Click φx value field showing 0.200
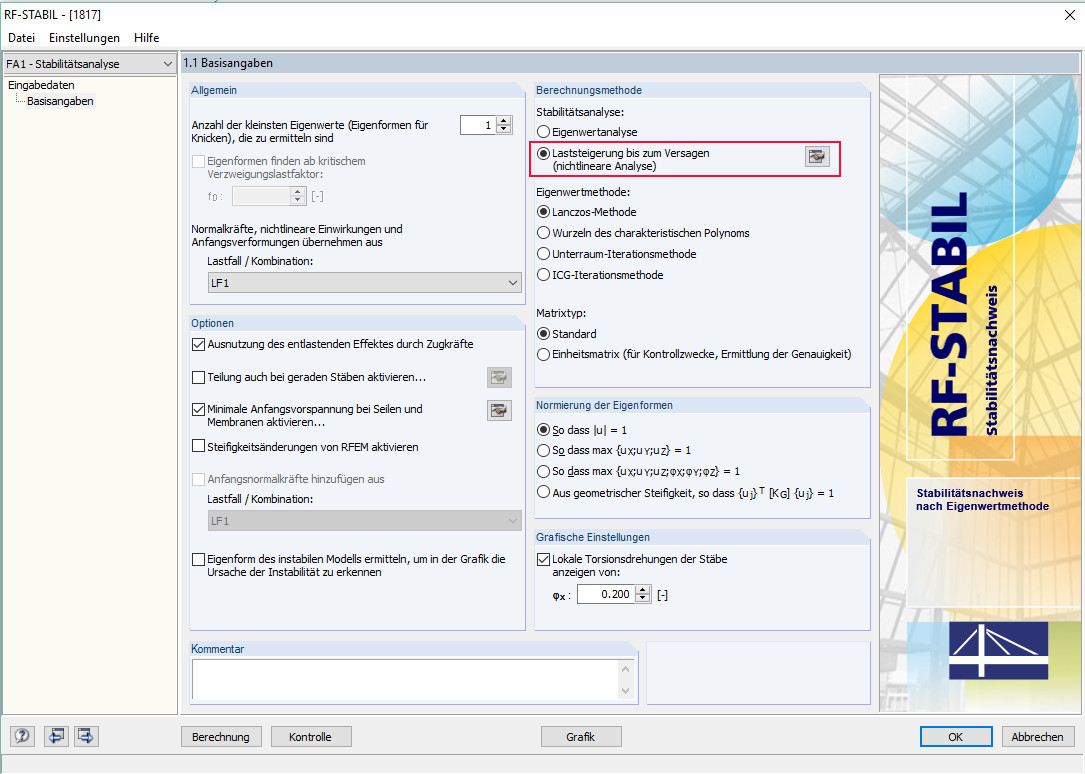 click(x=607, y=594)
